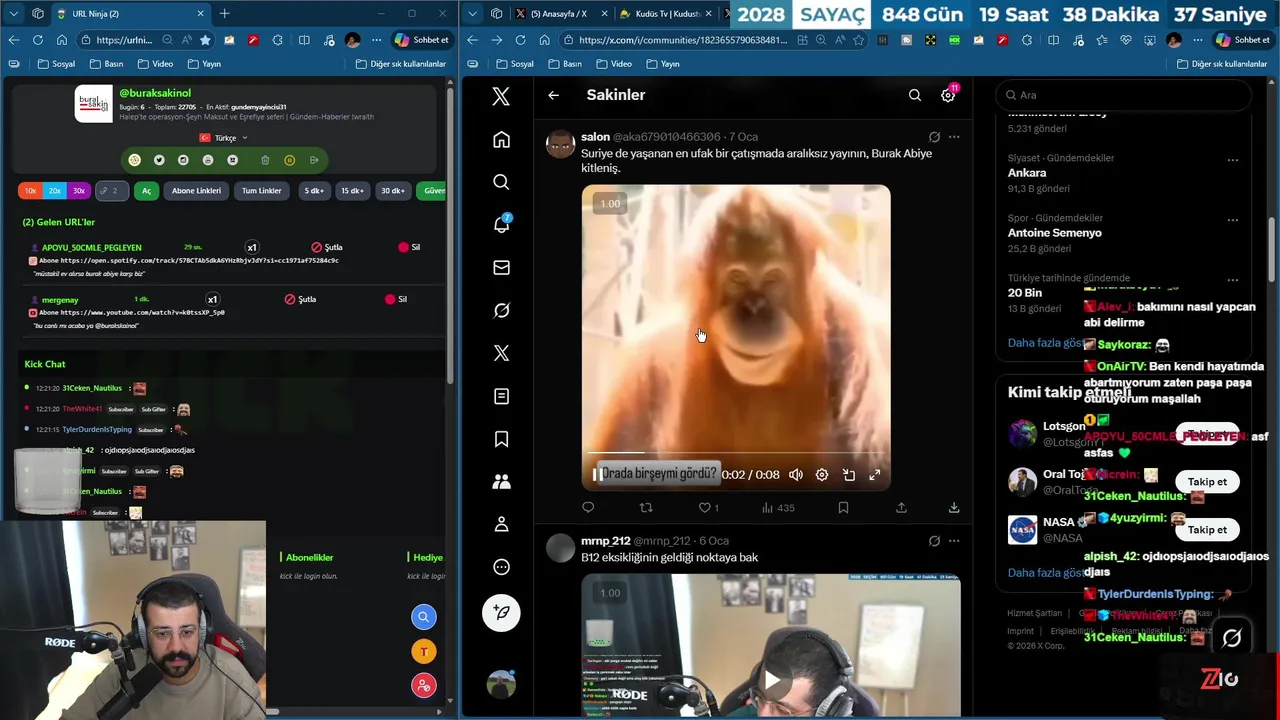
Task: Pause URL Ninja with yellow pause icon
Action: pos(290,160)
